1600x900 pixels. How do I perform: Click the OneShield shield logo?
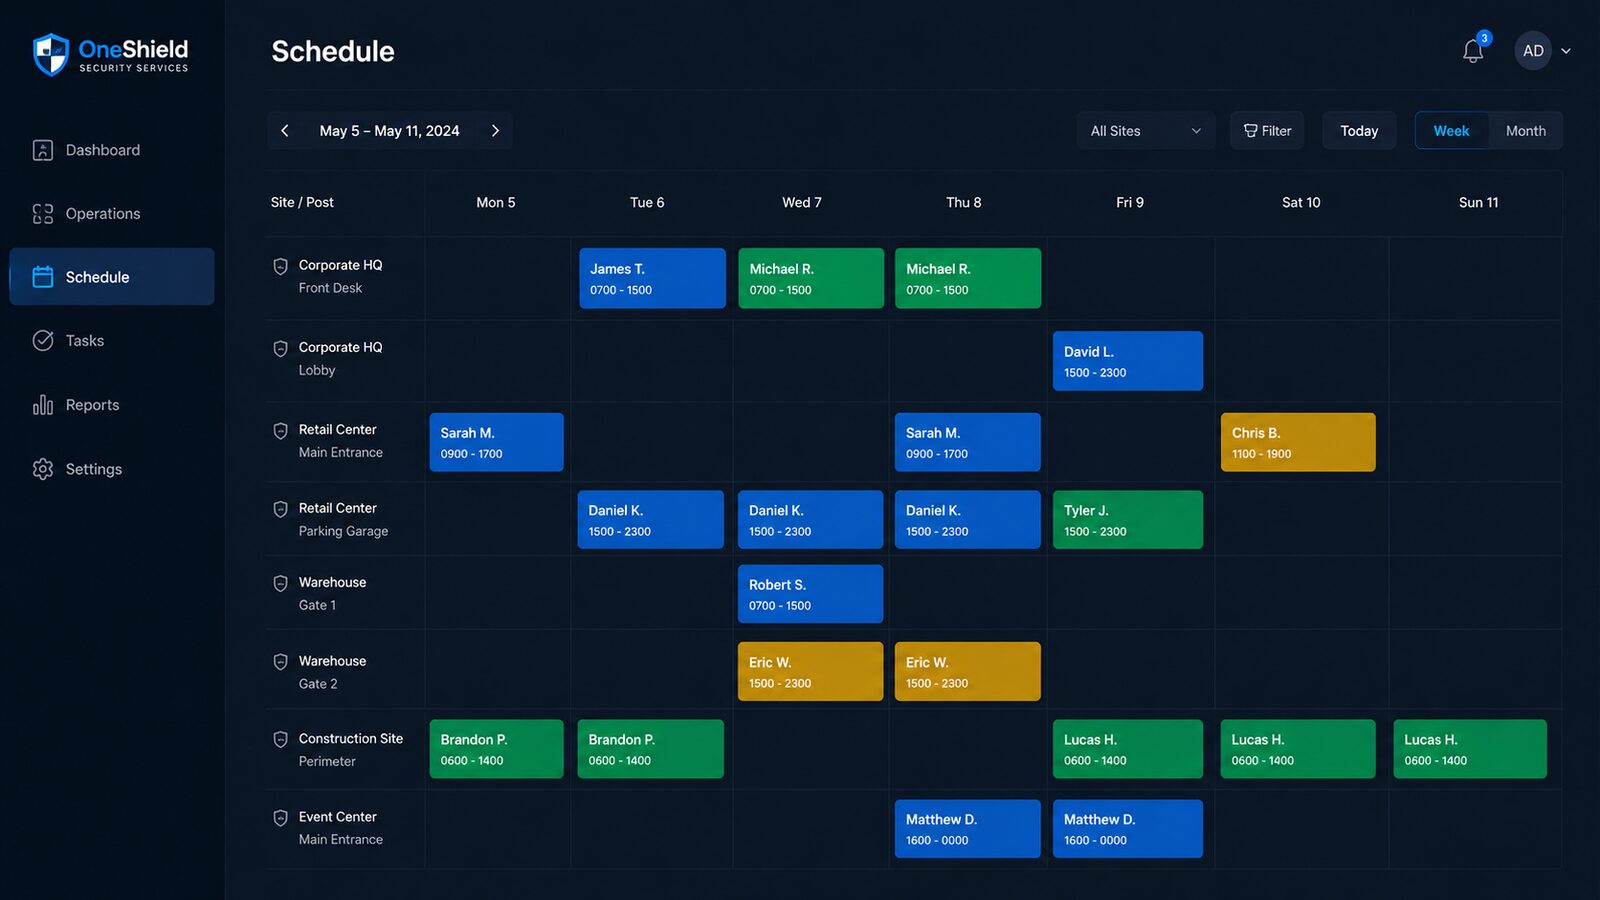point(50,54)
